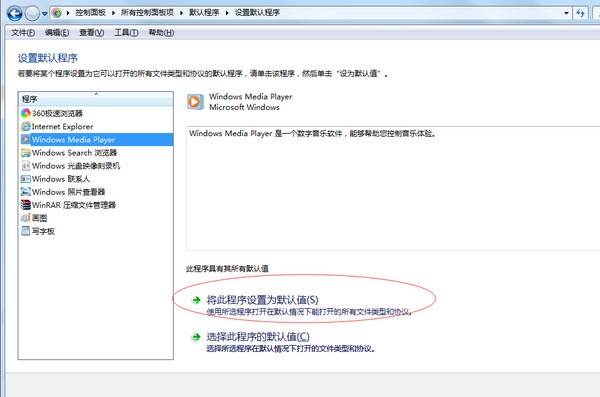Viewport: 600px width, 397px height.
Task: Expand the arrow after 默认程序 breadcrumb
Action: coord(227,13)
